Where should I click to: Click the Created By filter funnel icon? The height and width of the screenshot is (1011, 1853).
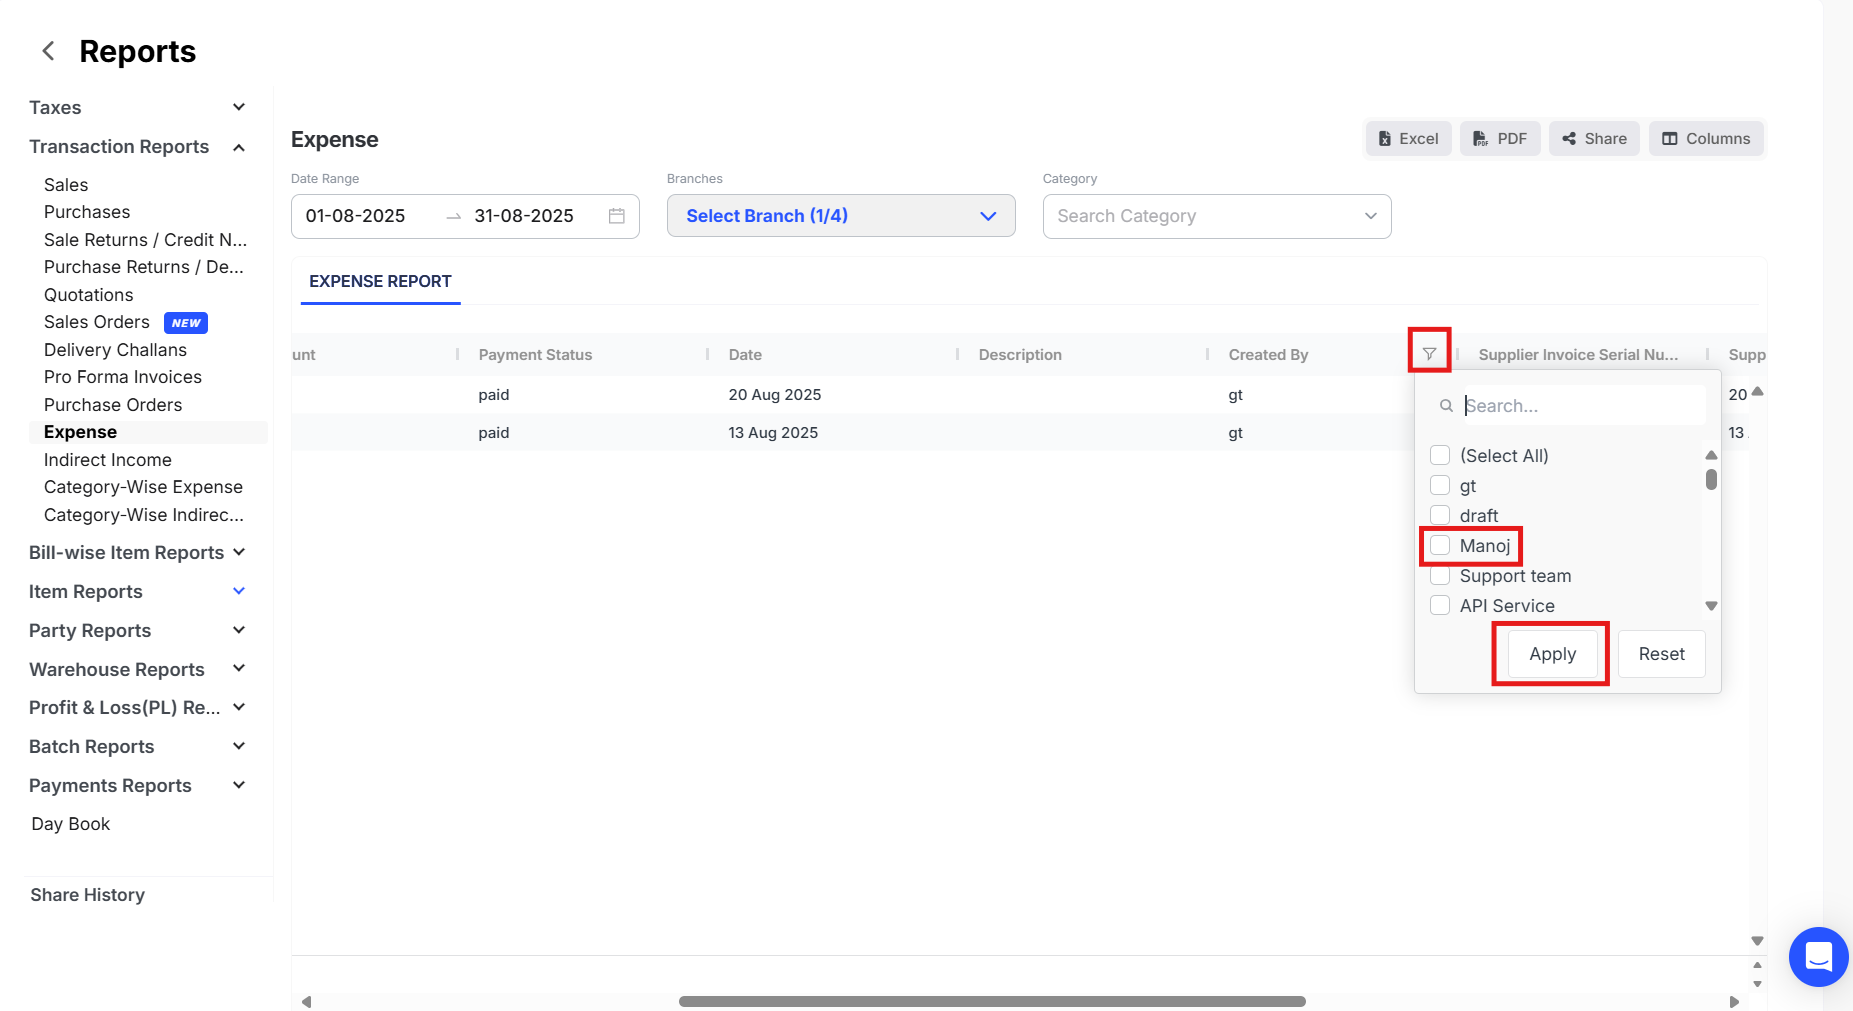[1429, 354]
